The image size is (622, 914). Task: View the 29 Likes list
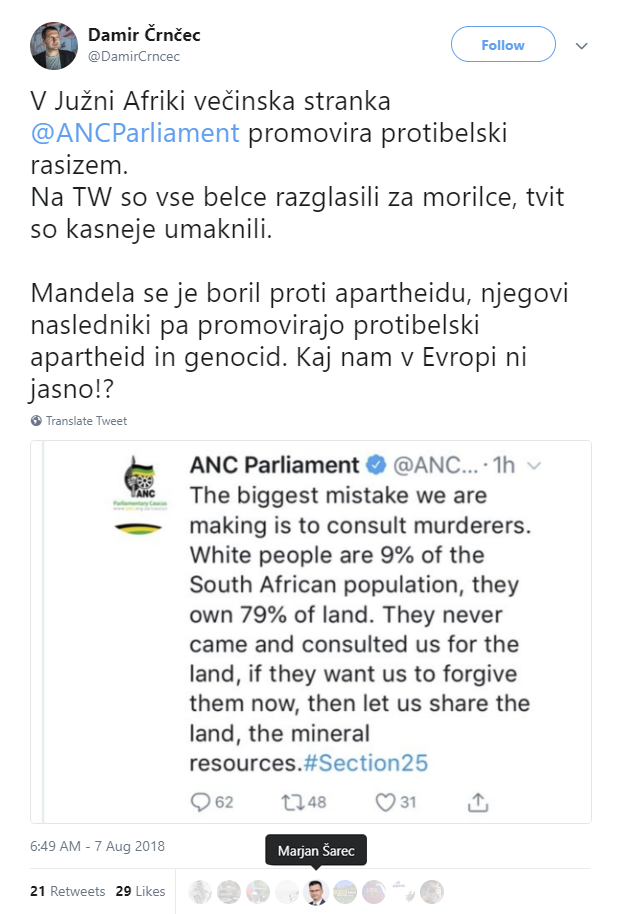point(141,891)
